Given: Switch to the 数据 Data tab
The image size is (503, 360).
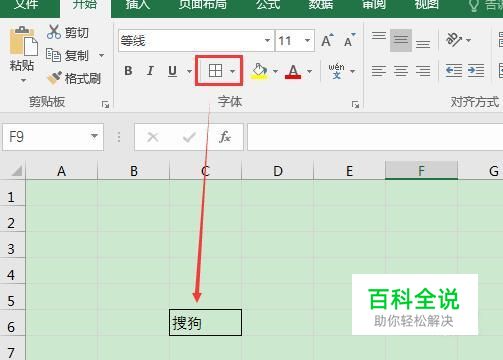Looking at the screenshot, I should [x=321, y=5].
